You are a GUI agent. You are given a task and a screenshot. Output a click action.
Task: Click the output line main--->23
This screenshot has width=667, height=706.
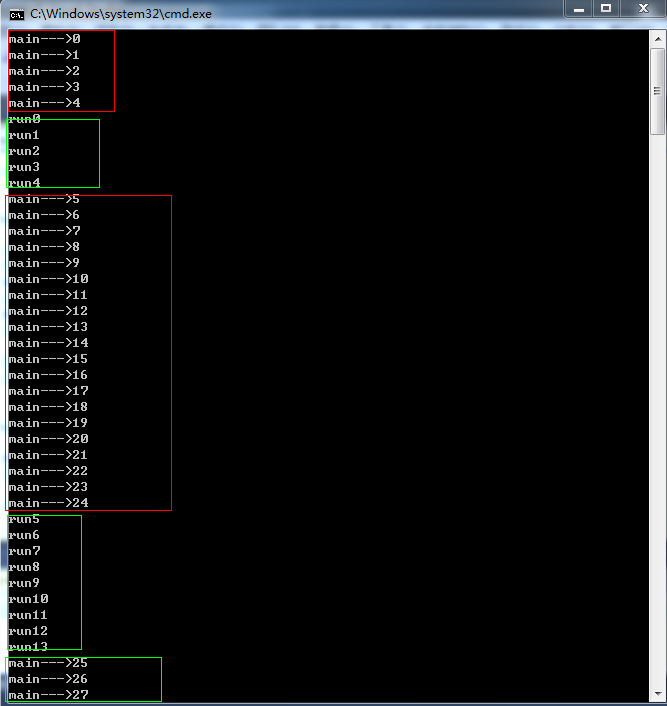(48, 487)
